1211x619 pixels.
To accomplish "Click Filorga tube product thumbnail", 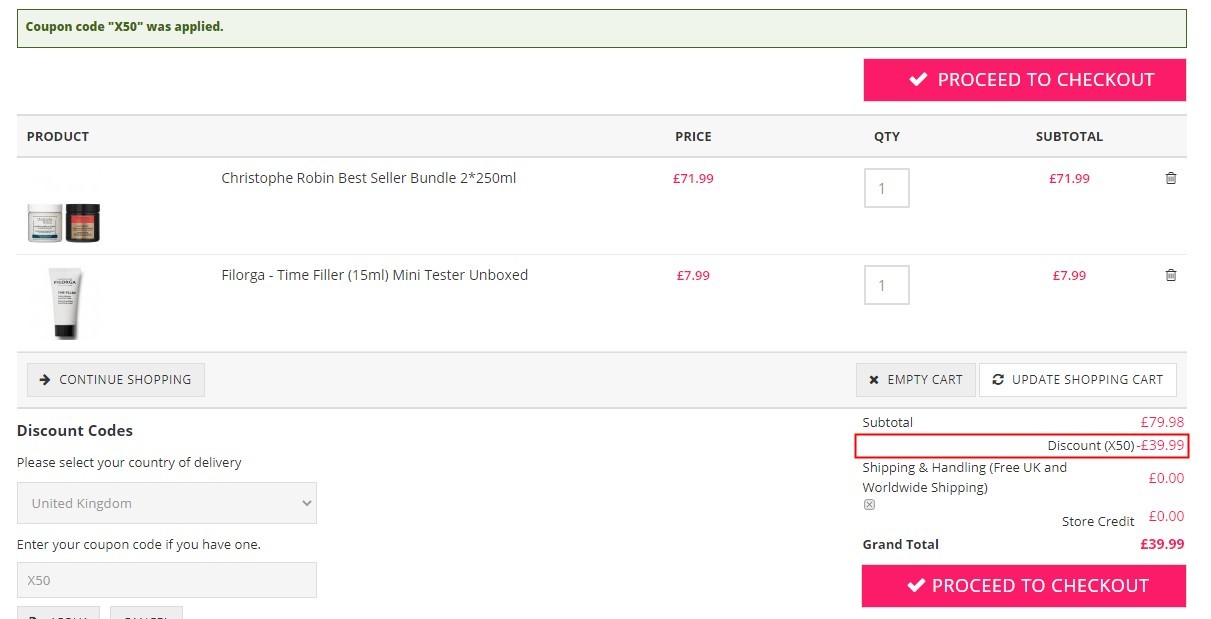I will (x=64, y=303).
